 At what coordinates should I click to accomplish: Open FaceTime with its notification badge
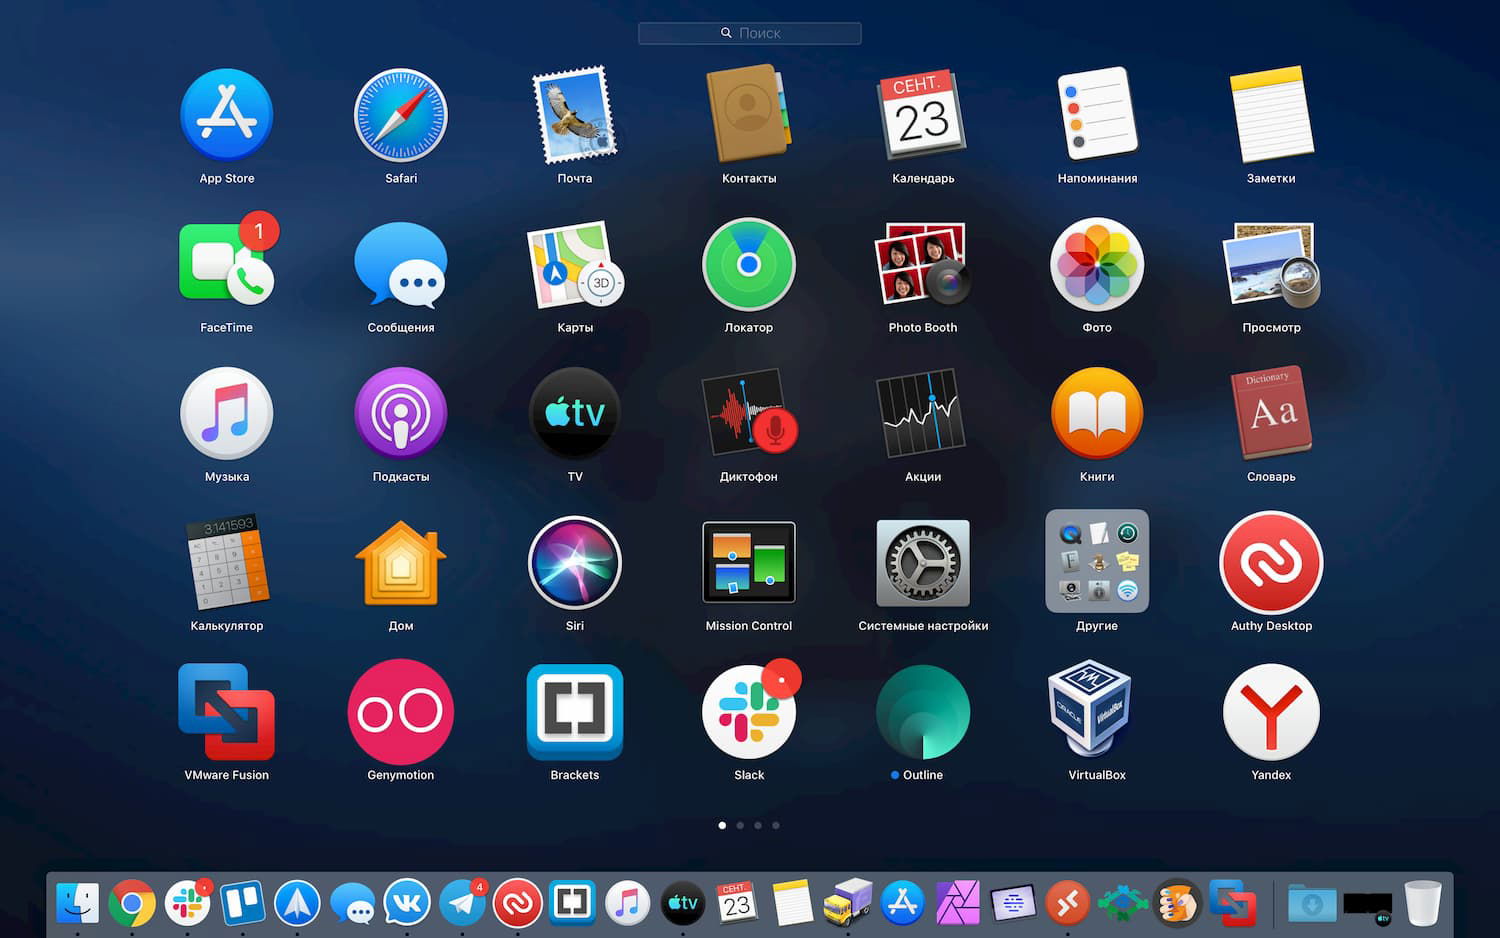[226, 263]
